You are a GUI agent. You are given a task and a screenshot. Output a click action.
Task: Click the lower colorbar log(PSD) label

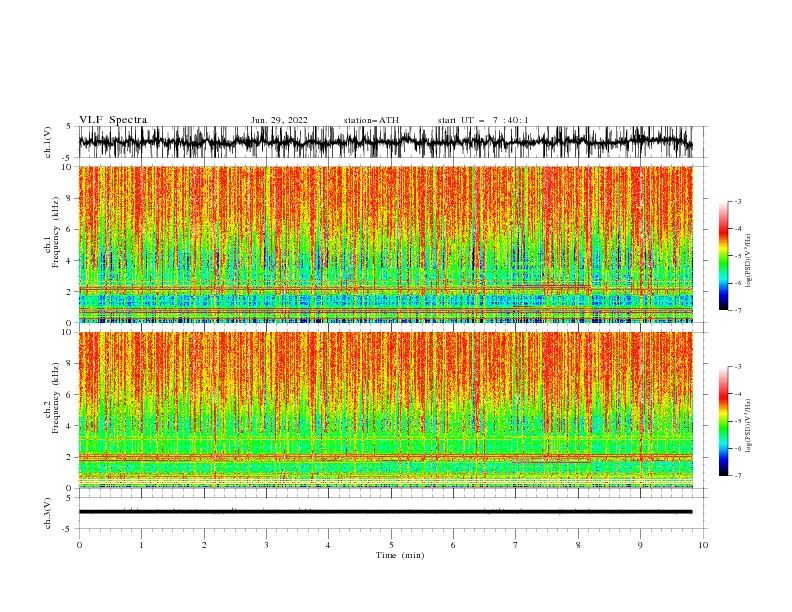pos(749,426)
